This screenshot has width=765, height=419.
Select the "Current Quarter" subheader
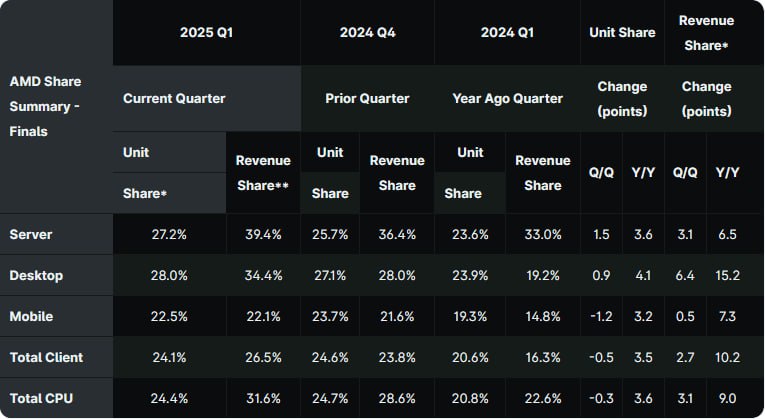pos(174,99)
